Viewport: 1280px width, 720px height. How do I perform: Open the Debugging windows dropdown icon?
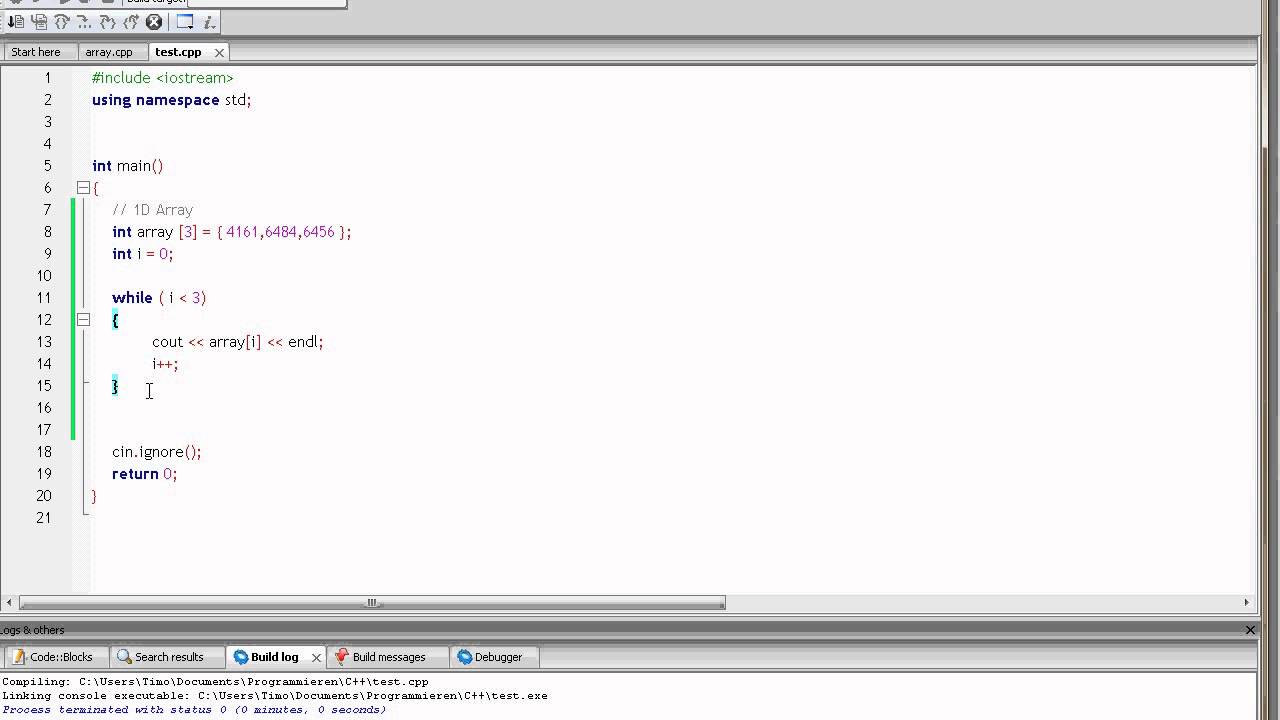click(185, 22)
